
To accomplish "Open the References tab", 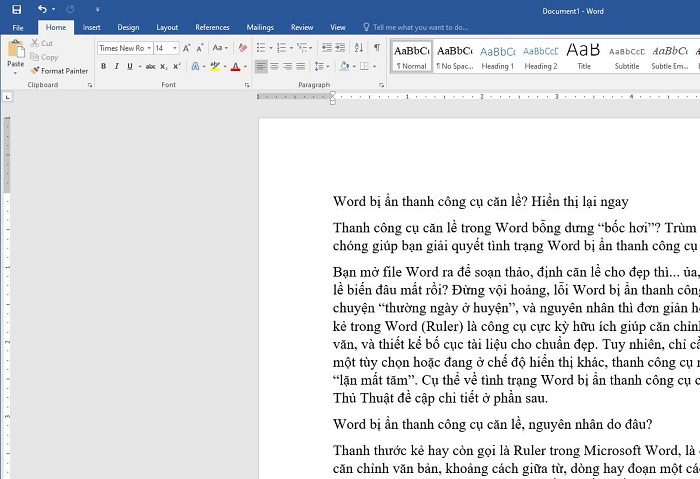I will coord(212,27).
